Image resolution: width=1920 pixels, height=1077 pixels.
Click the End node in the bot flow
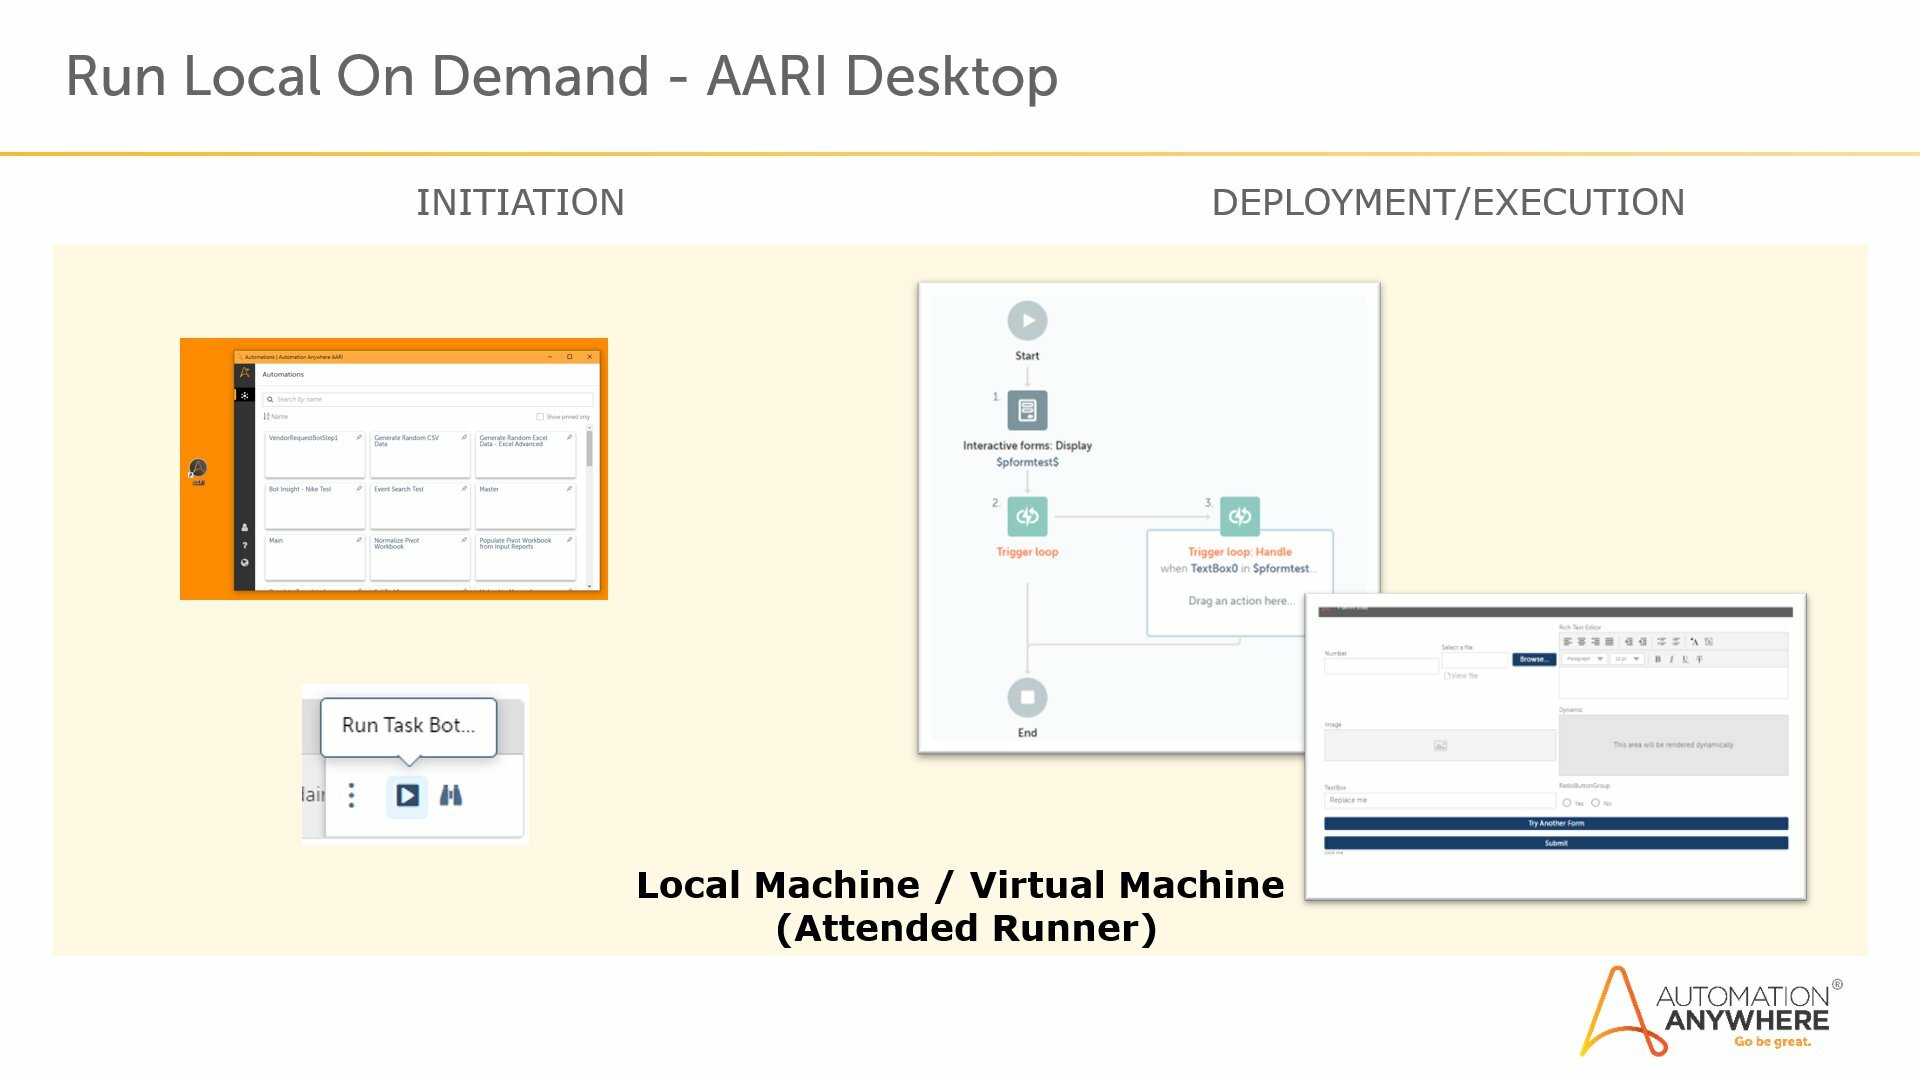(1027, 698)
